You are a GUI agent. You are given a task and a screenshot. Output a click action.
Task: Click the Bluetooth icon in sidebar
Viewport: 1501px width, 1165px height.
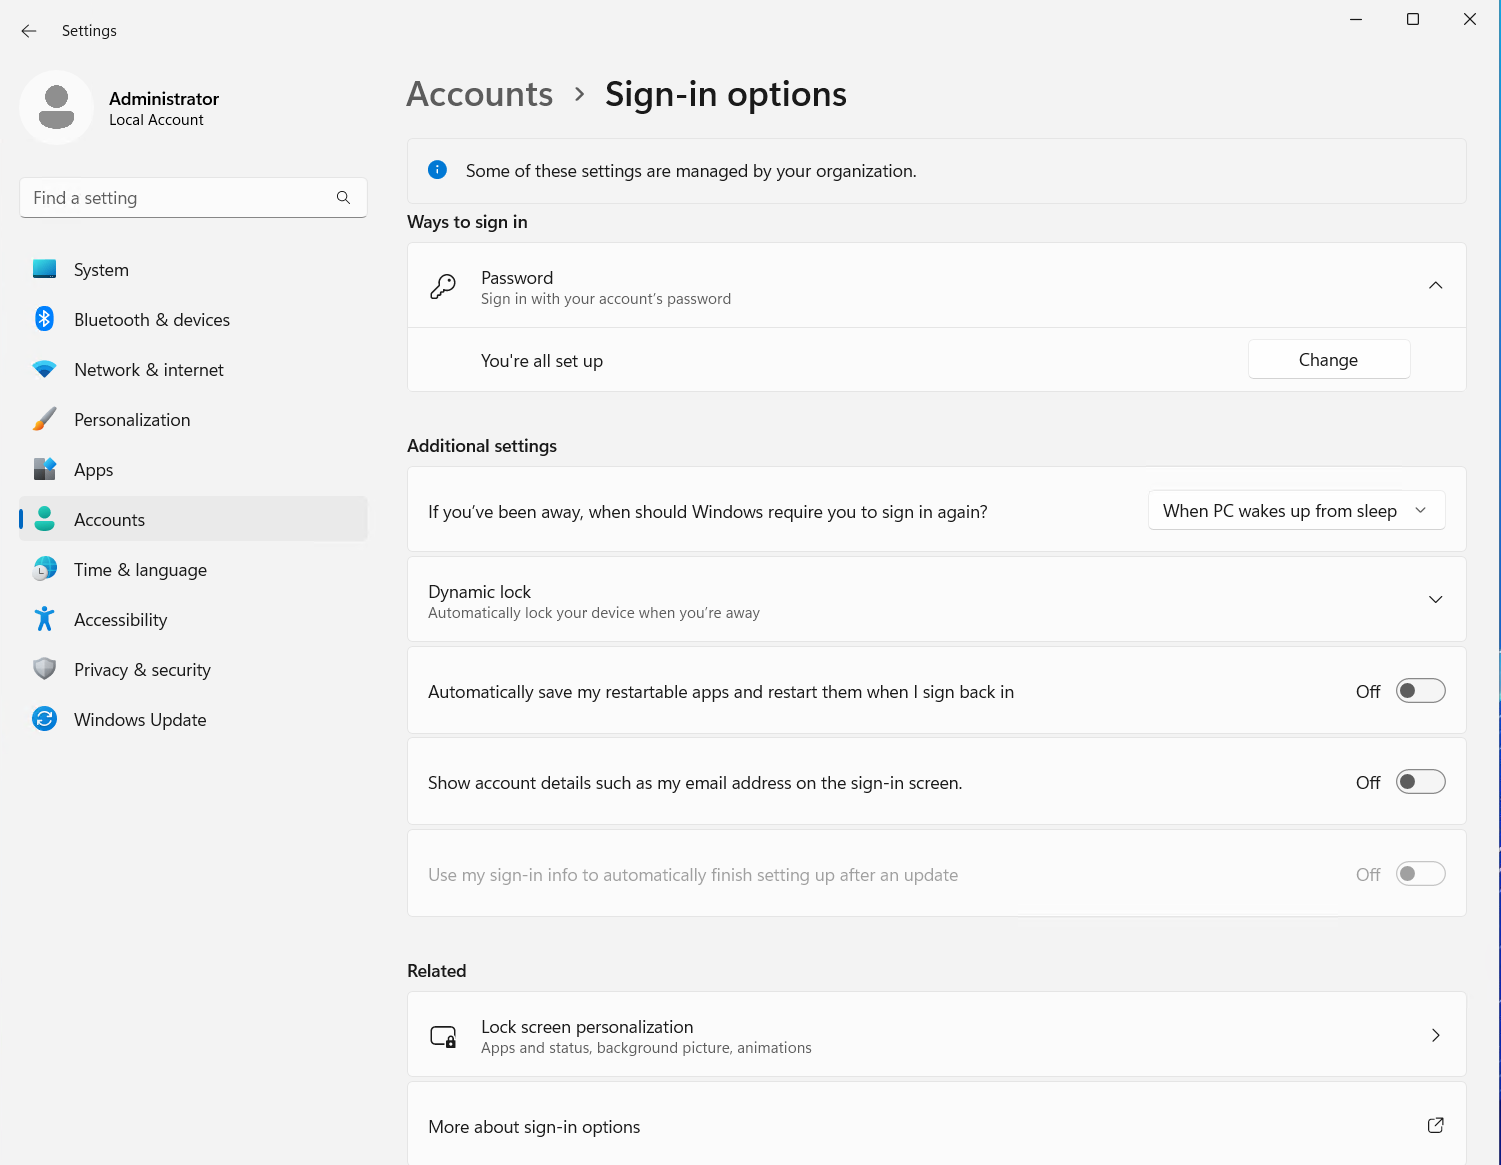[44, 319]
